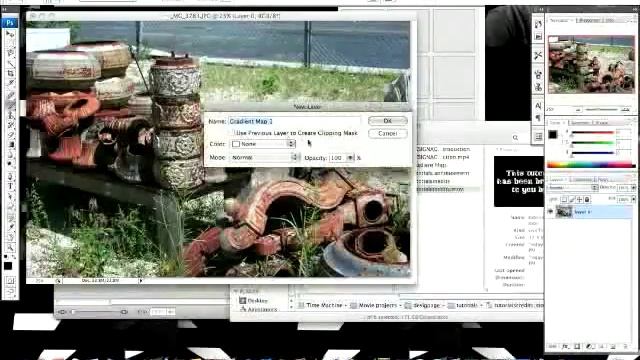640x360 pixels.
Task: Open Layers panel blend mode dropdown
Action: (x=573, y=188)
